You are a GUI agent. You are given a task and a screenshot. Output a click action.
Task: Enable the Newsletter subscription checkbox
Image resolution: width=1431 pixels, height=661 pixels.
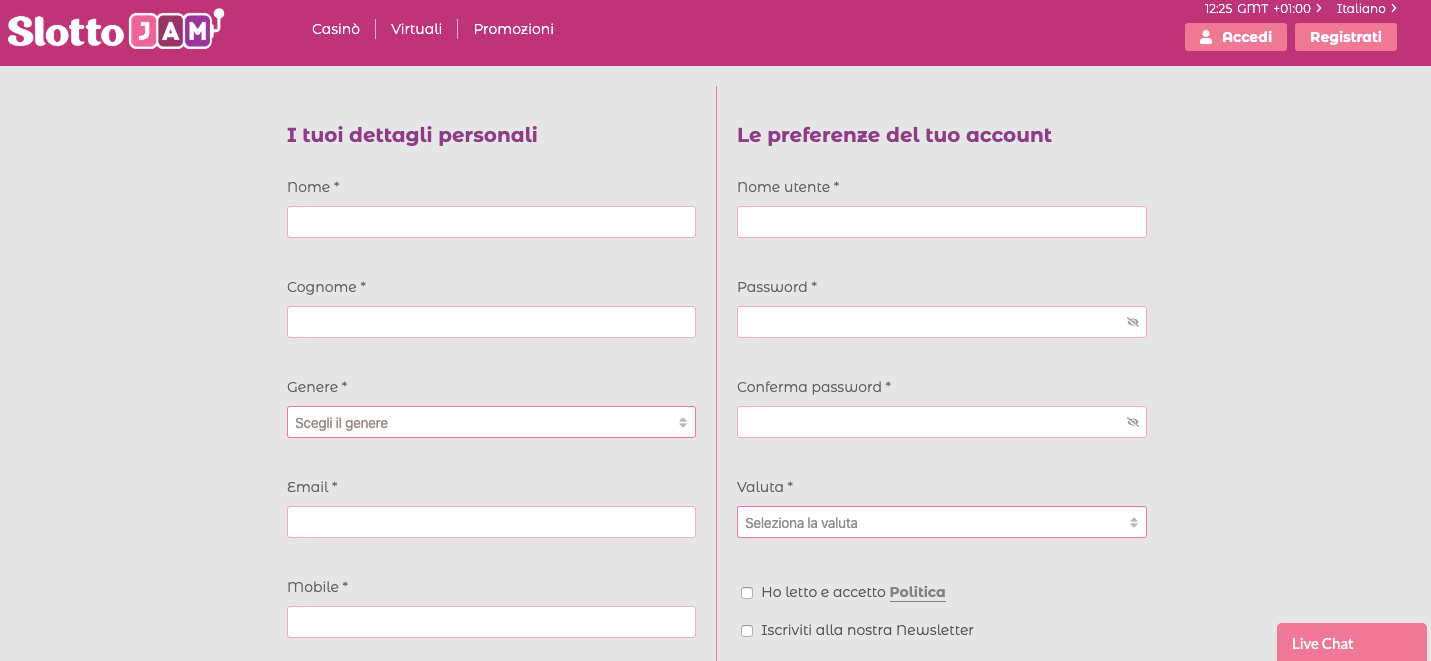click(x=747, y=630)
